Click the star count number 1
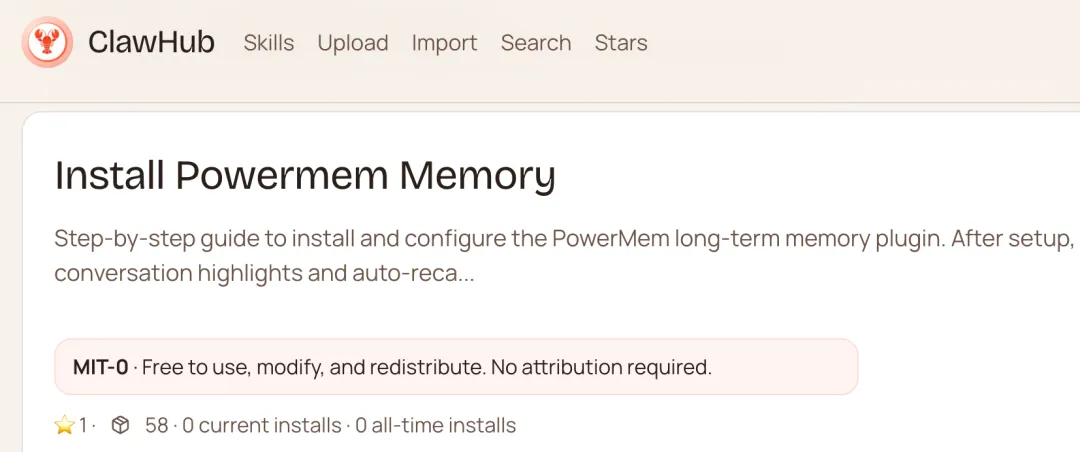 coord(83,426)
